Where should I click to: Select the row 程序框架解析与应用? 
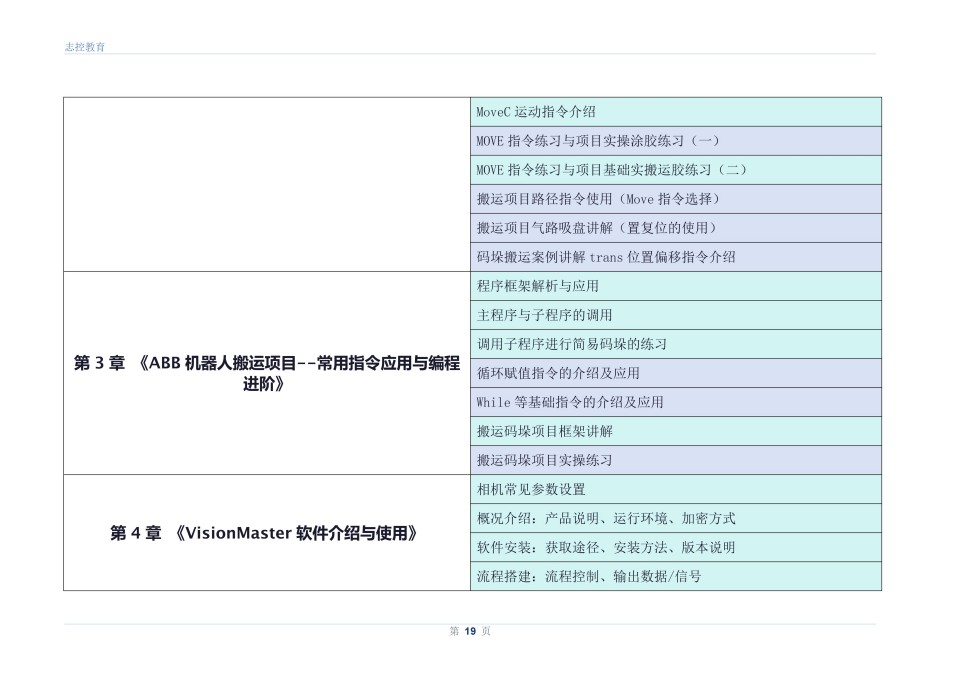(676, 286)
